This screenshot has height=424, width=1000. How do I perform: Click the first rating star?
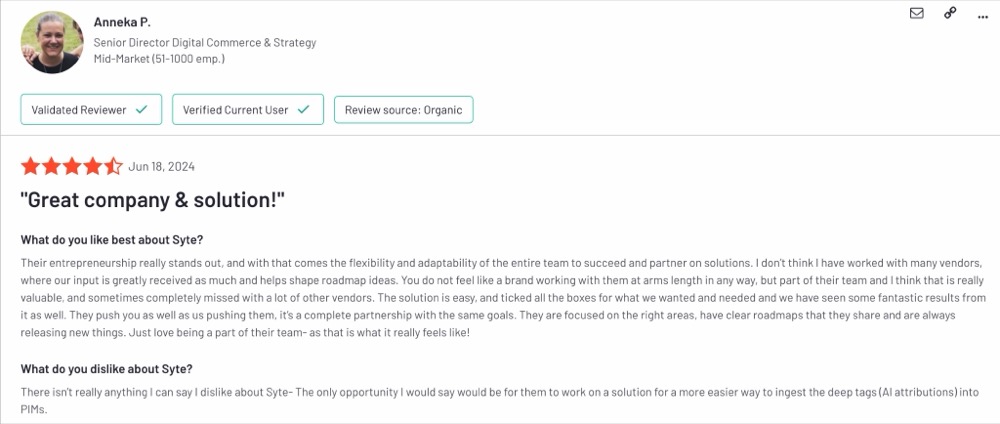point(30,166)
